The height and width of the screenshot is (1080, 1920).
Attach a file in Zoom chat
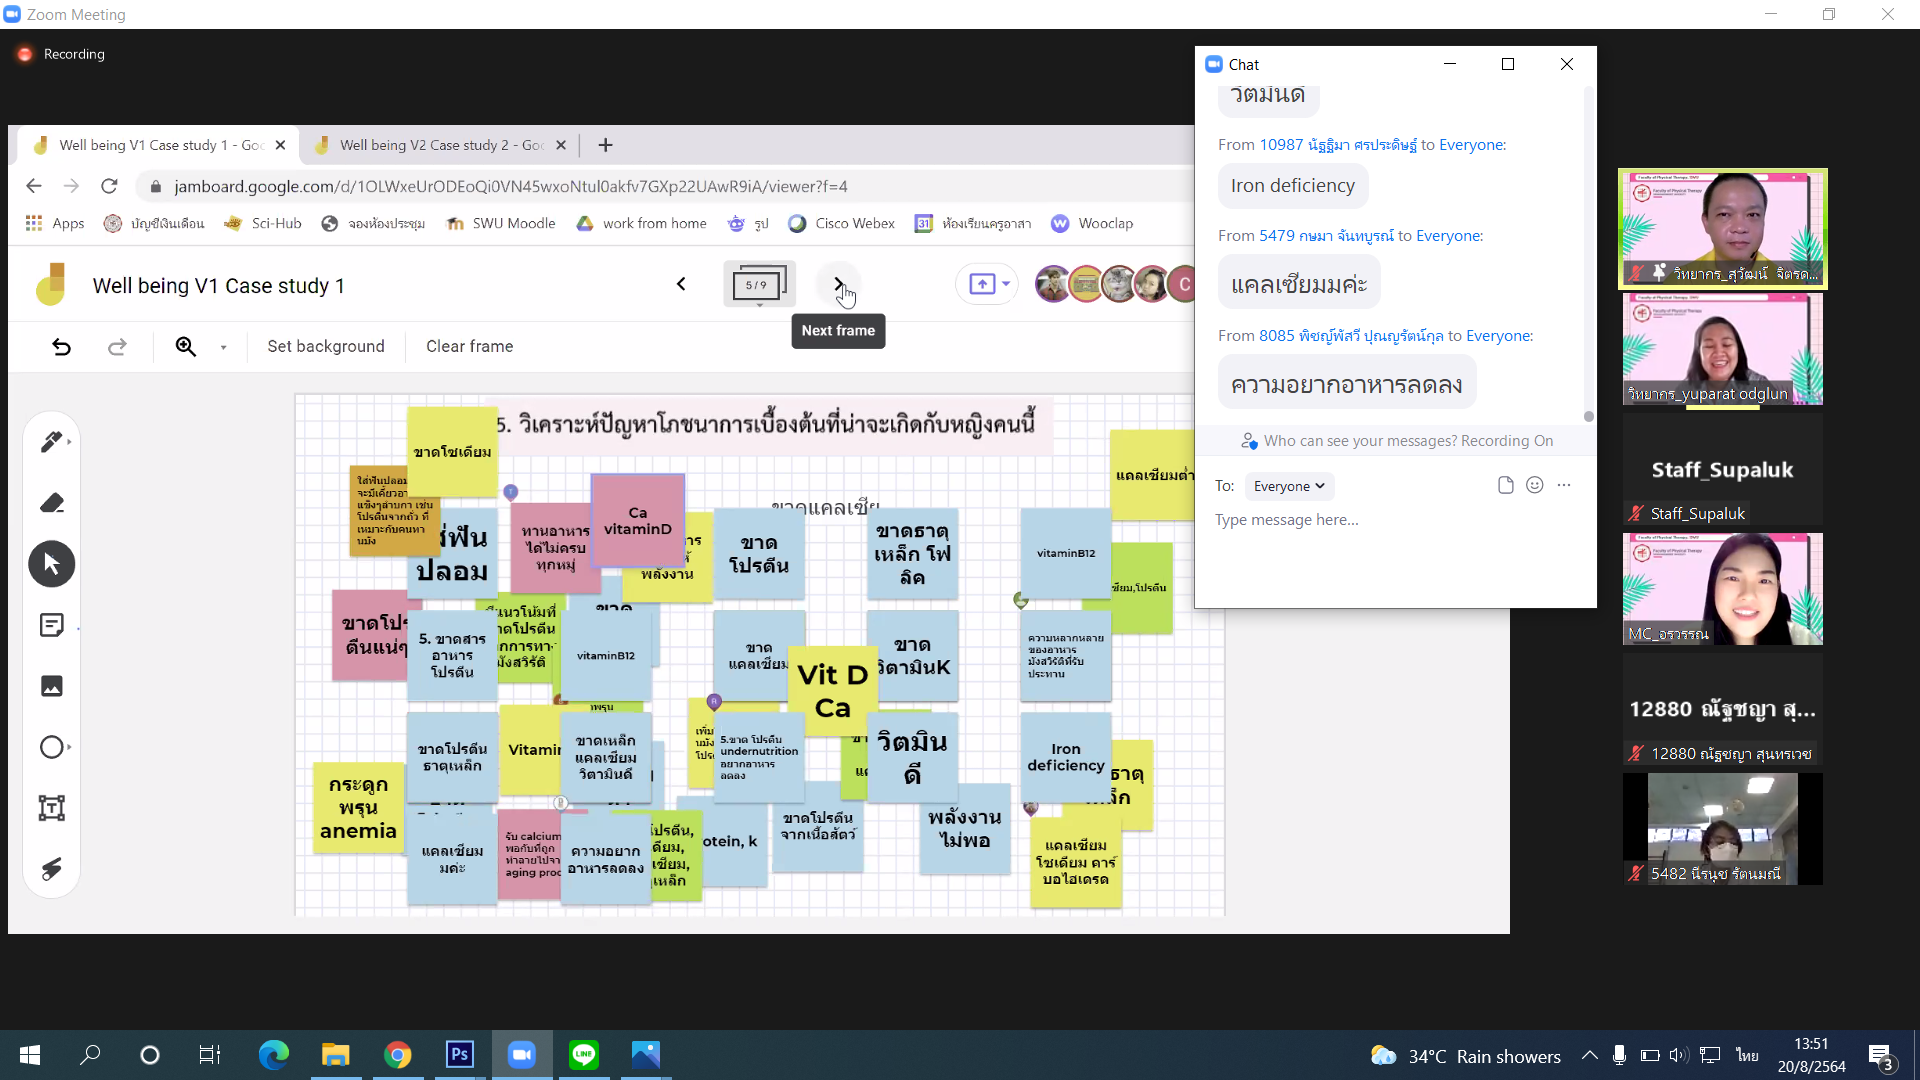(x=1505, y=485)
